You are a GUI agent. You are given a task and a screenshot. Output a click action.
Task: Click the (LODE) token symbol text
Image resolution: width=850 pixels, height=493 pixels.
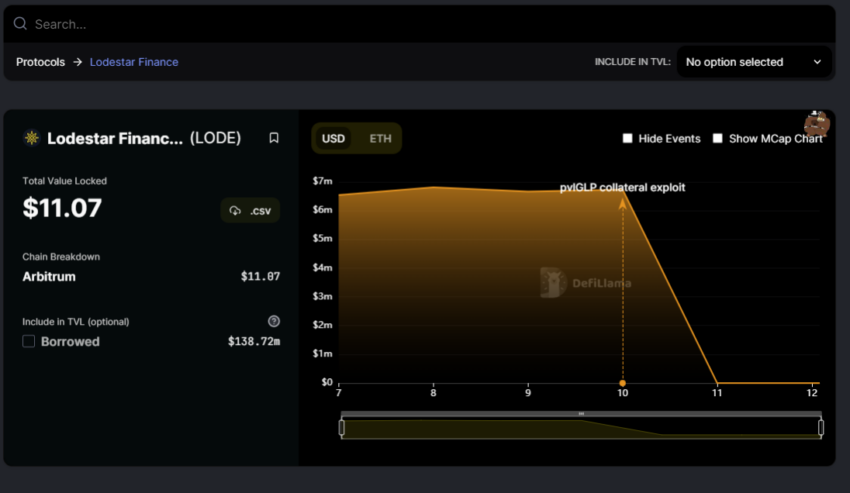point(215,138)
